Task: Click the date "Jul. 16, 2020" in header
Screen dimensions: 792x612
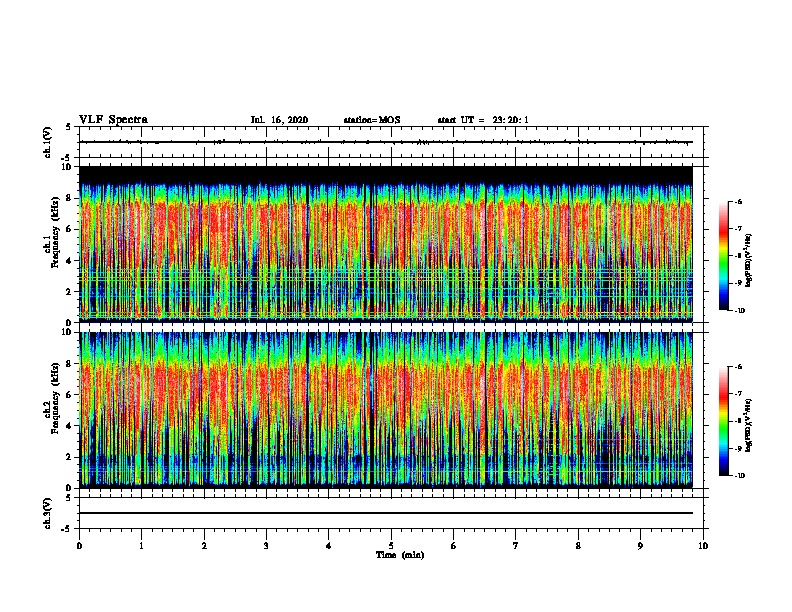Action: 279,120
